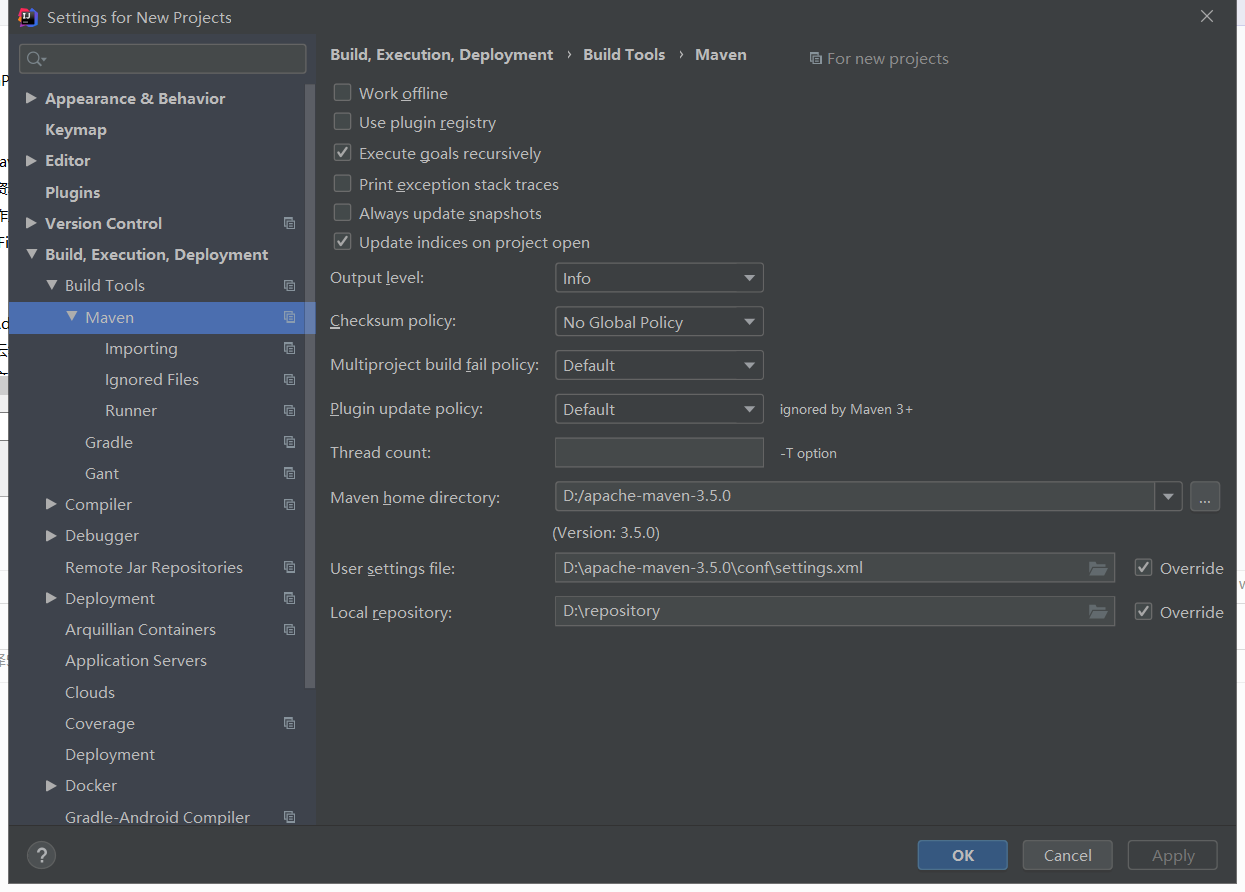
Task: Click the per-project icon next to Remote Jar Repositories
Action: pyautogui.click(x=289, y=567)
